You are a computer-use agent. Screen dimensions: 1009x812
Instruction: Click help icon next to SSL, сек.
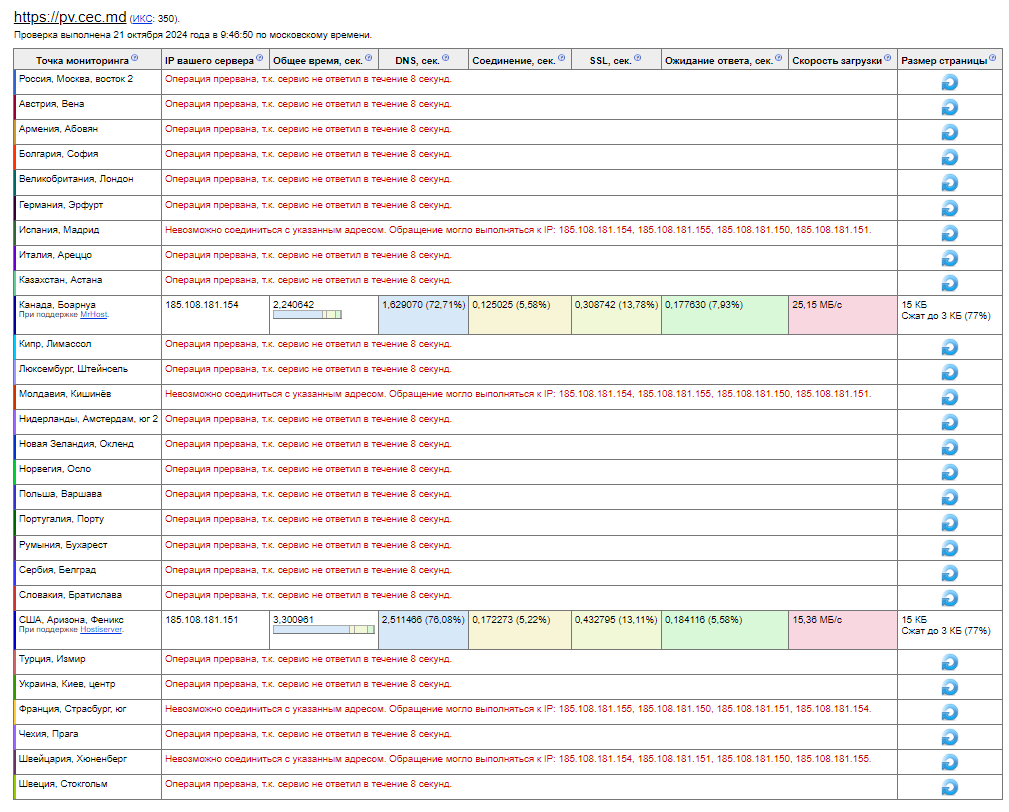(637, 58)
